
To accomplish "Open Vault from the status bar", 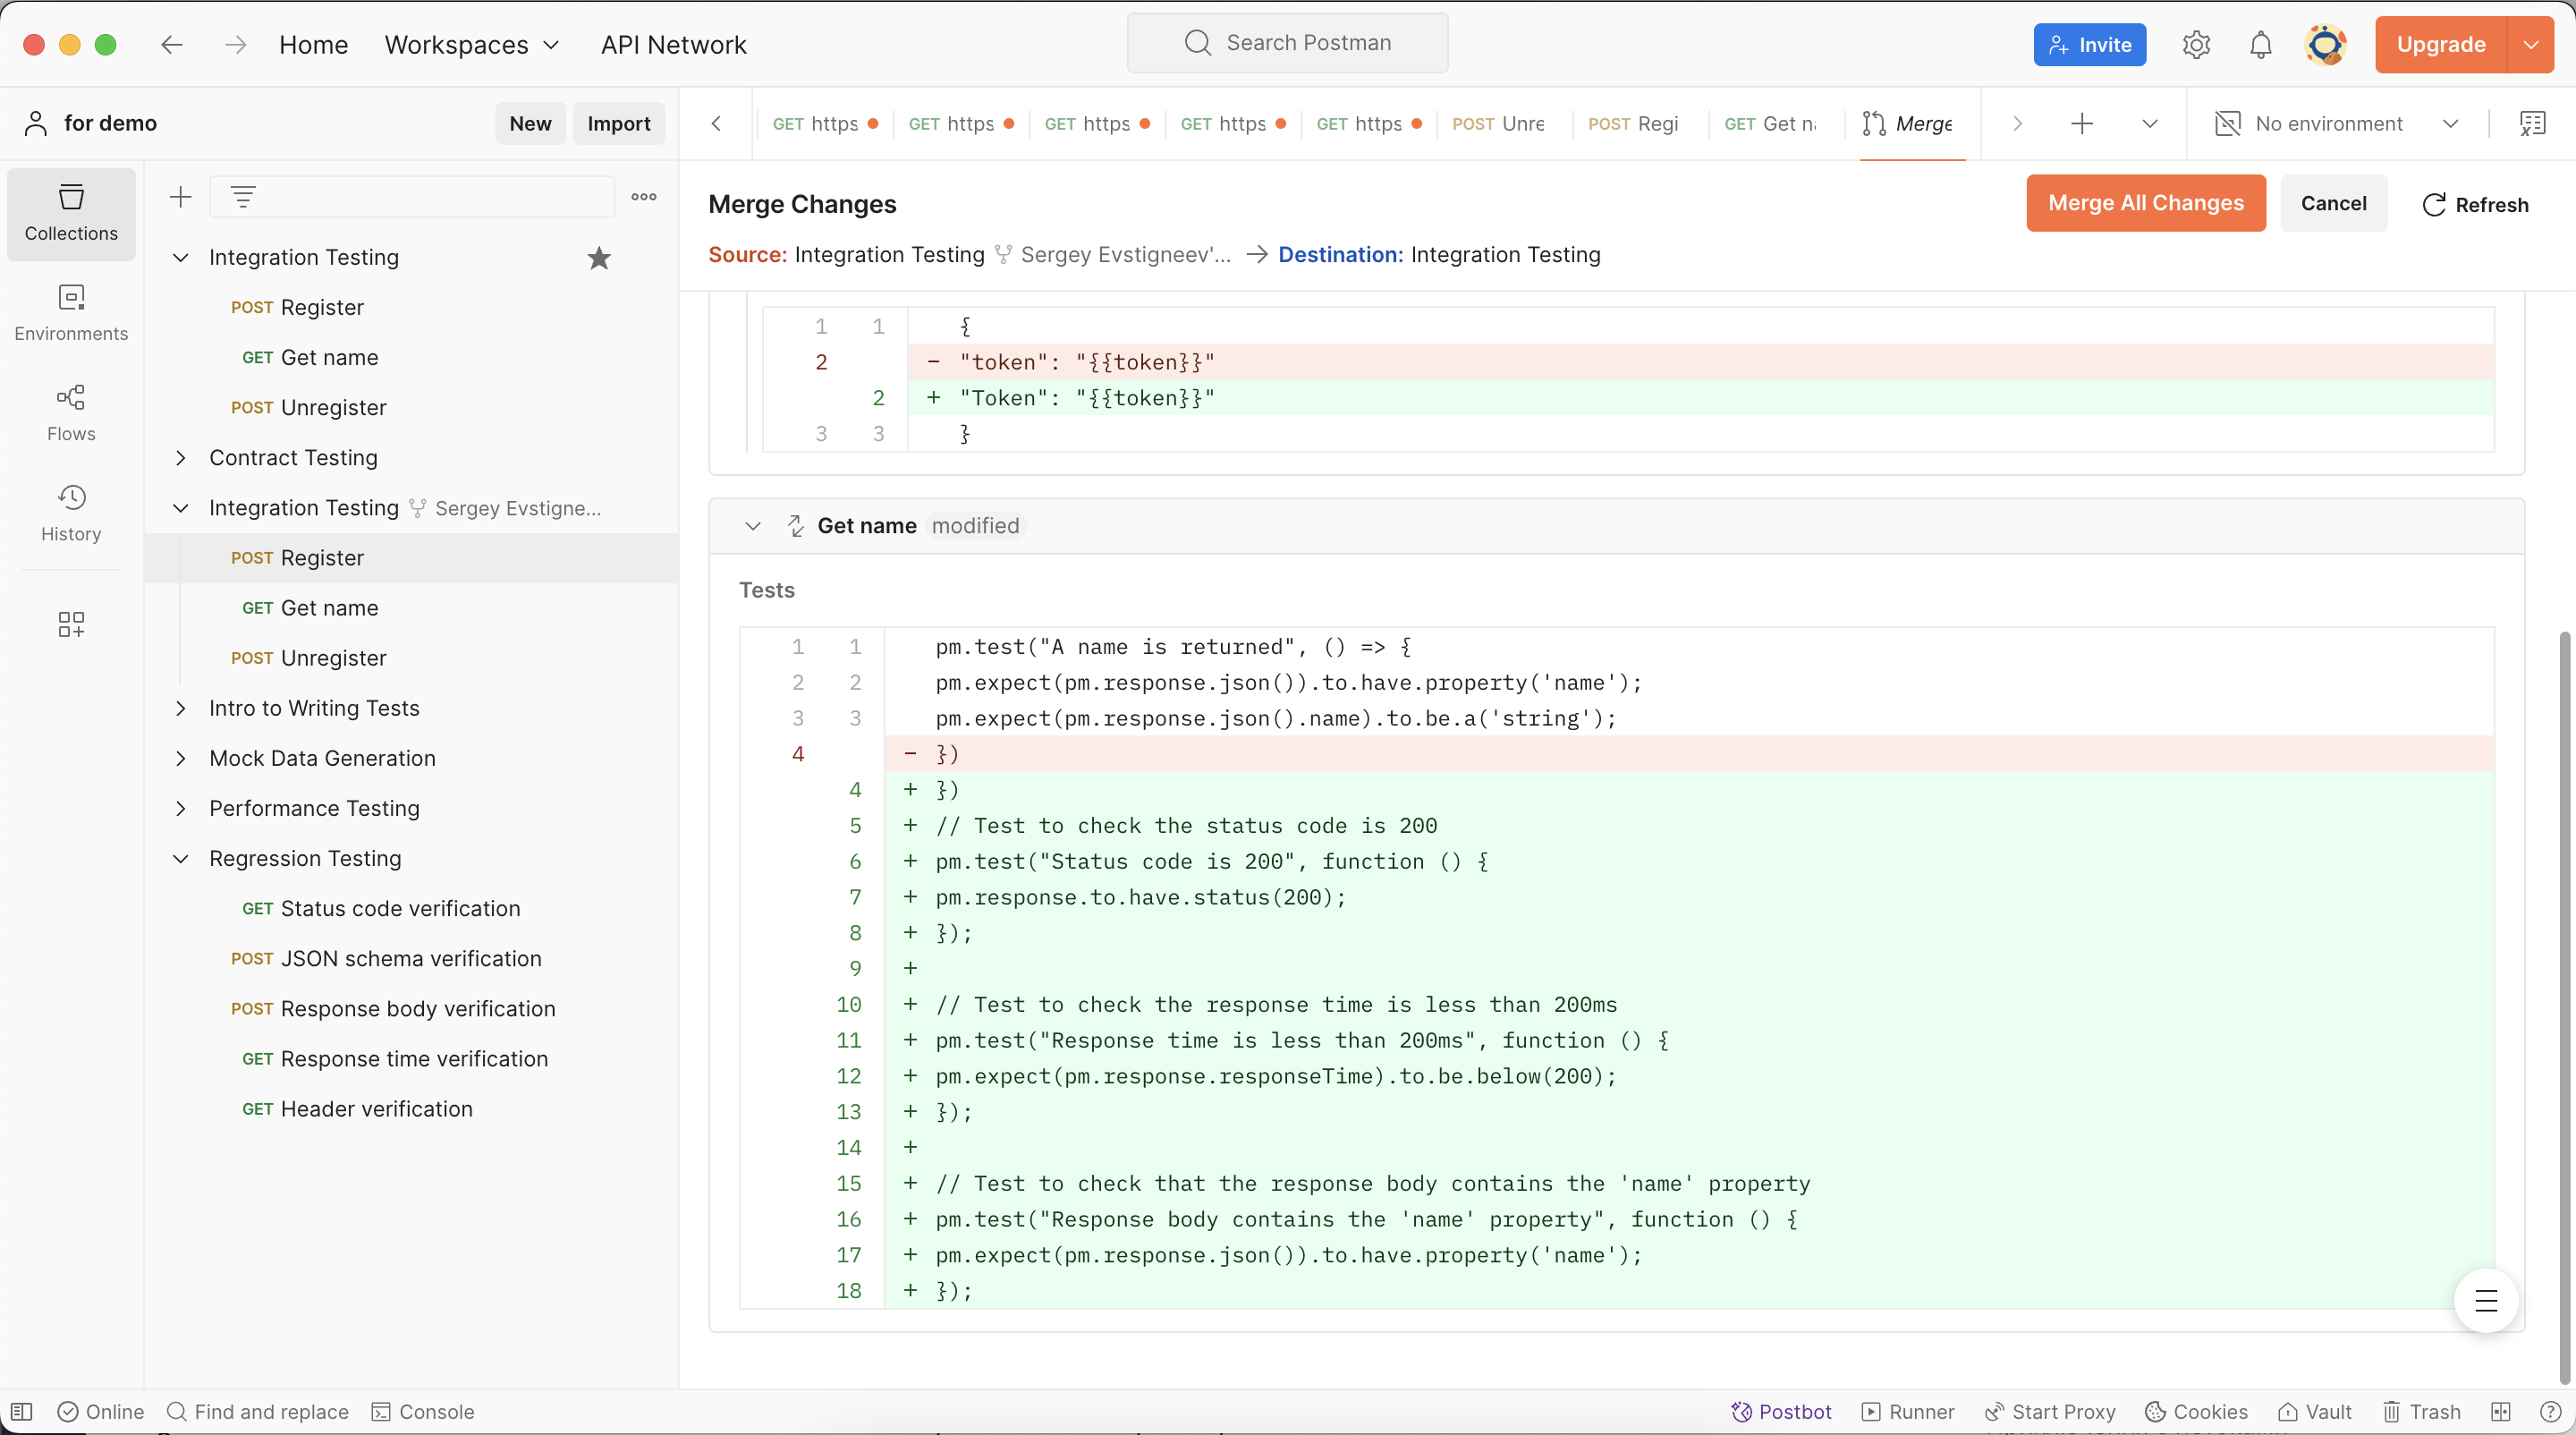I will [x=2315, y=1411].
